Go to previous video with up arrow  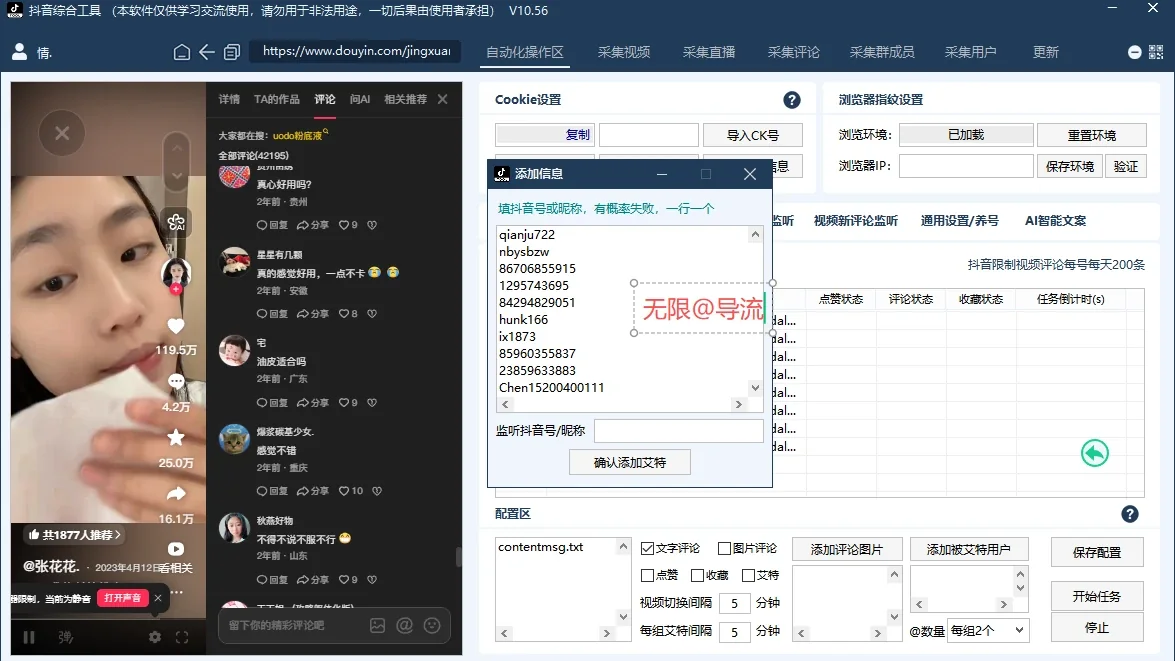[x=177, y=148]
